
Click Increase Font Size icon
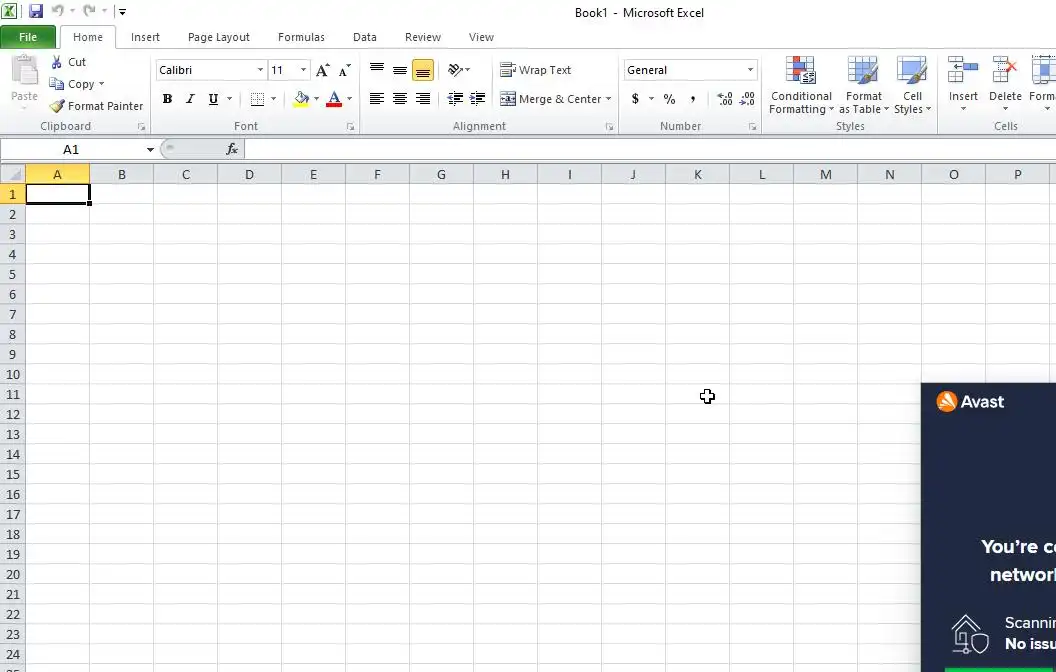tap(323, 70)
